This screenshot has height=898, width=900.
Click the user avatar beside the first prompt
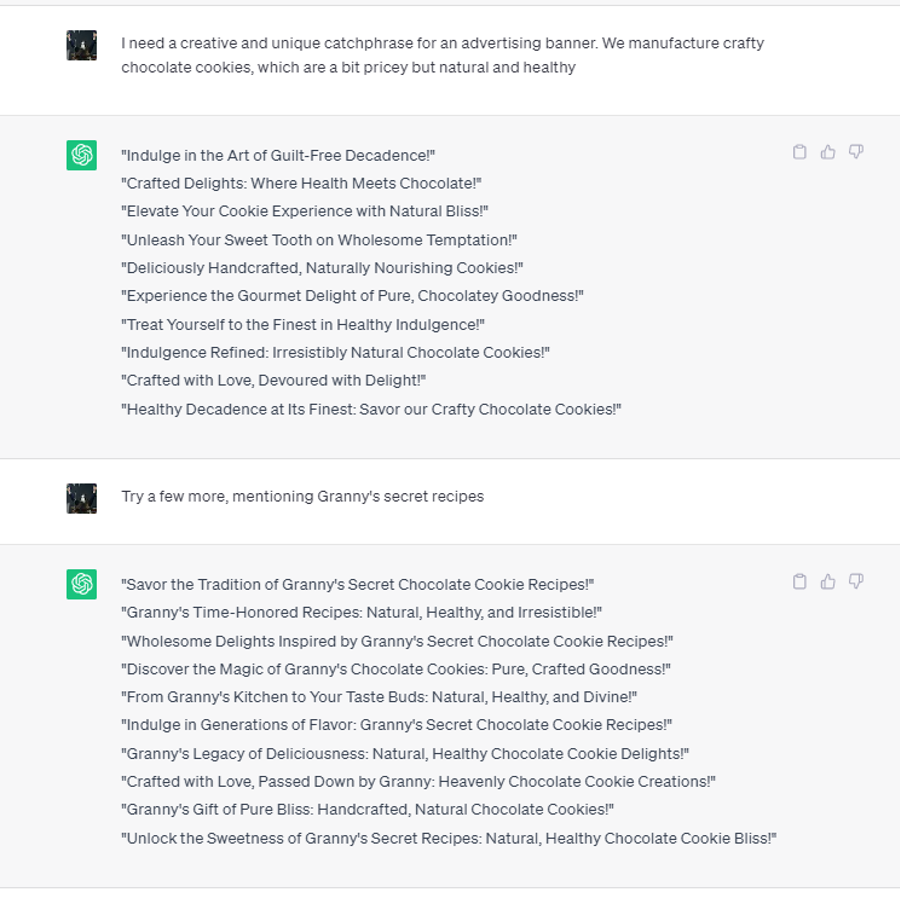tap(82, 45)
